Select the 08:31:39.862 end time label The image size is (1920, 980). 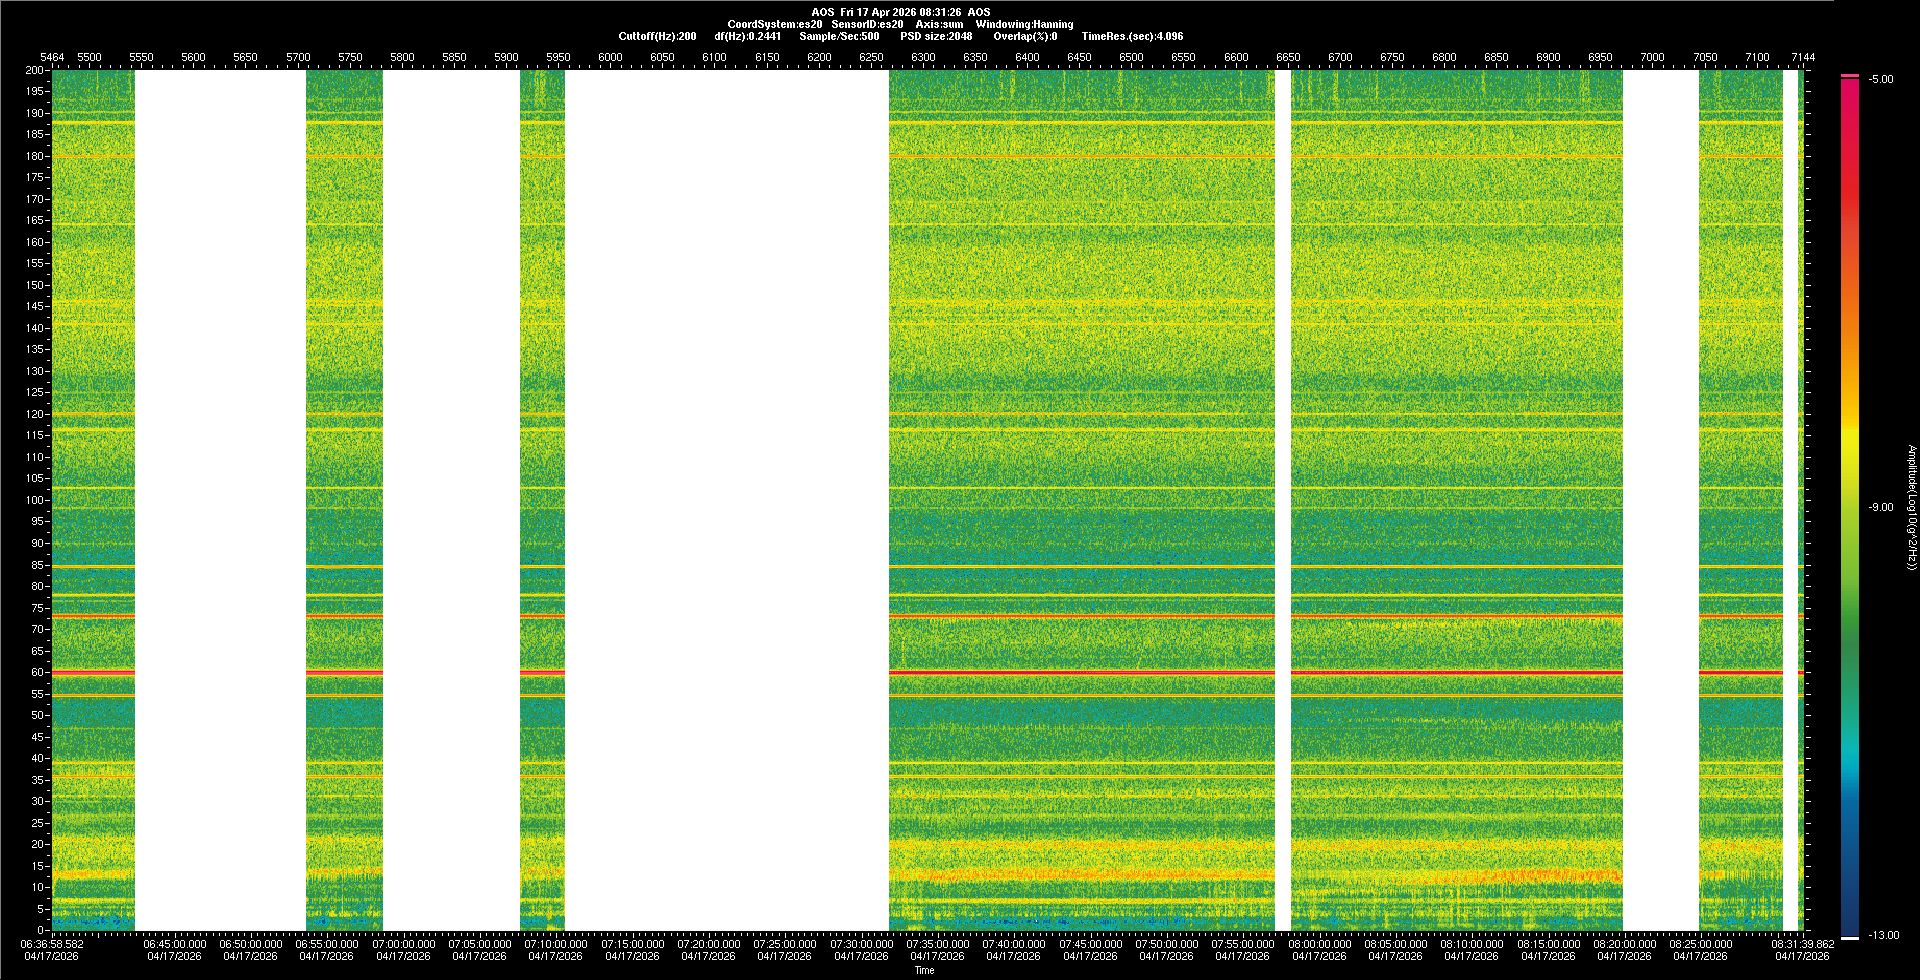1802,944
